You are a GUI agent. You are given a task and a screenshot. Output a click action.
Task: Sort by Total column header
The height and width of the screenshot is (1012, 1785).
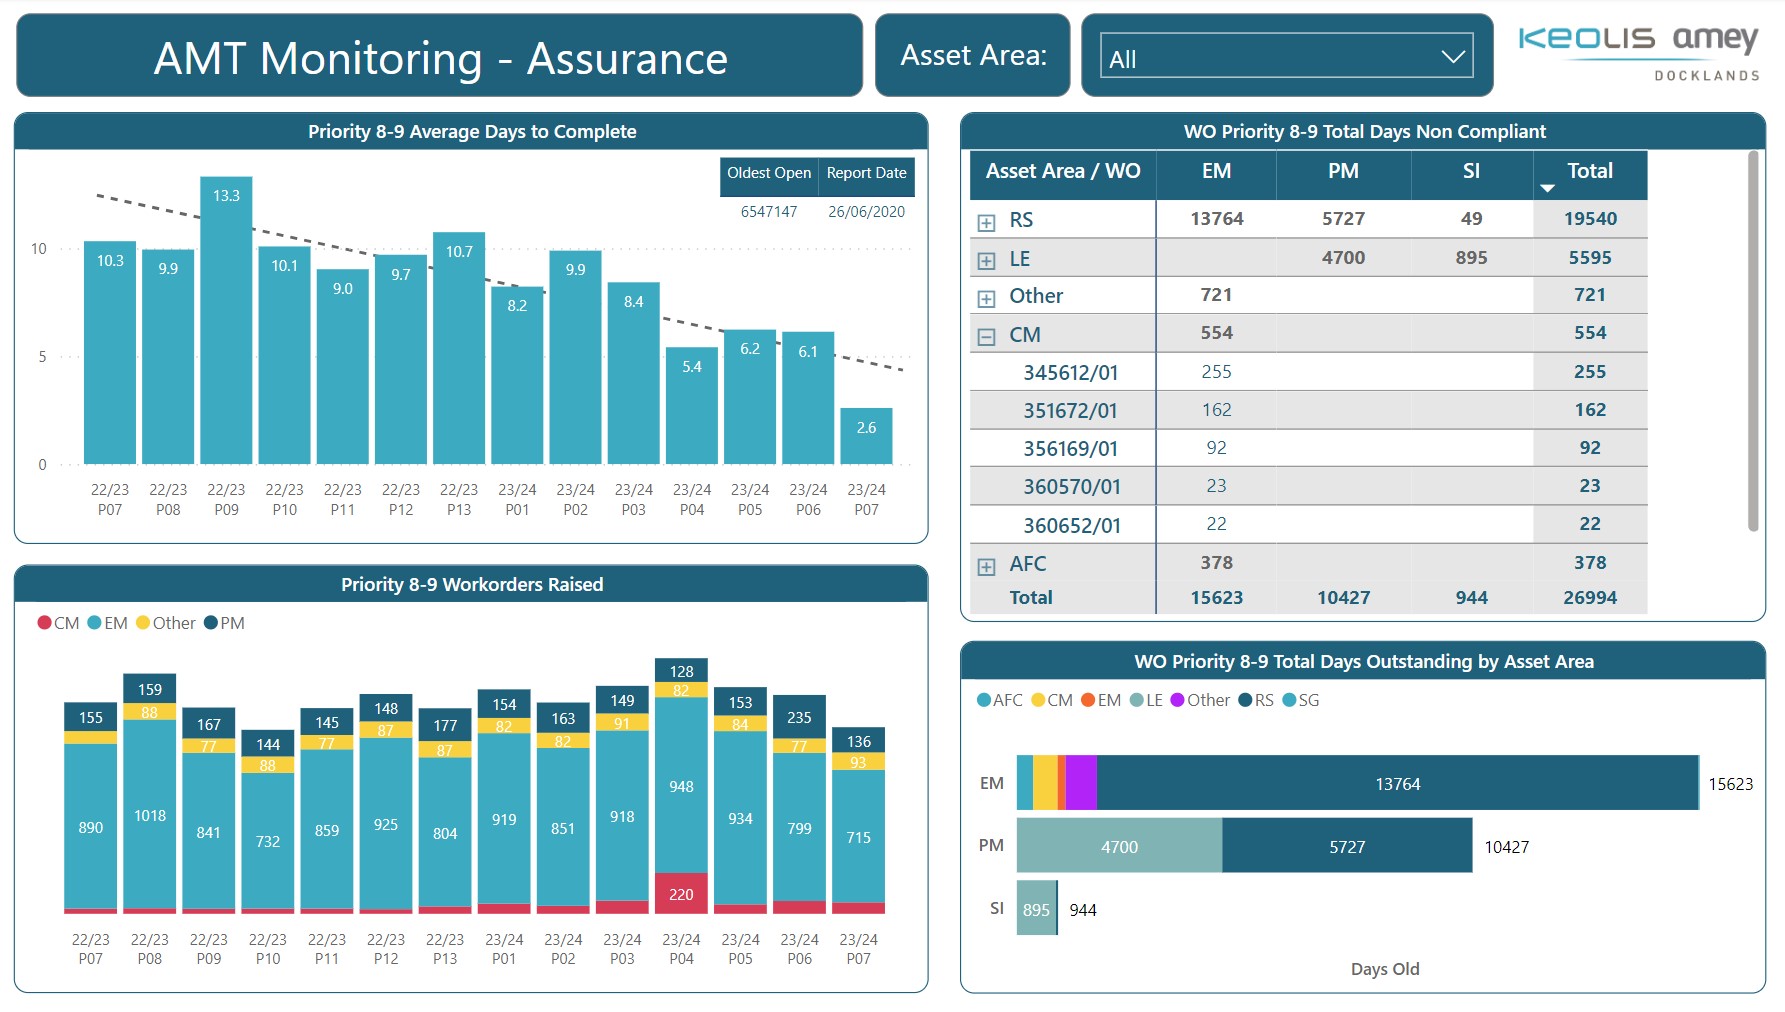tap(1589, 171)
